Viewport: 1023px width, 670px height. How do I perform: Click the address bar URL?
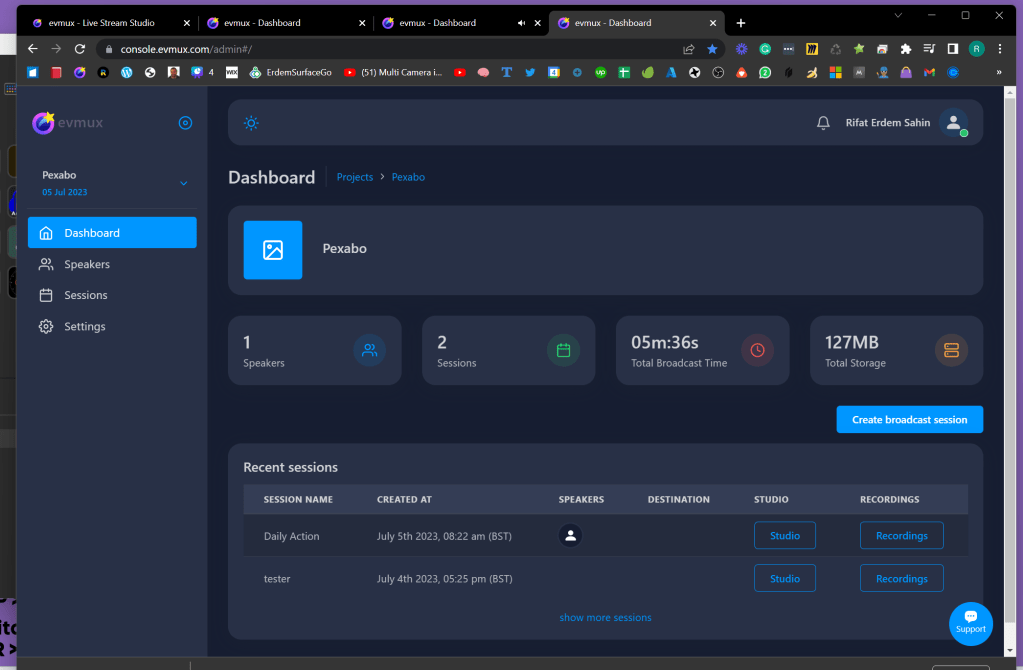coord(186,49)
